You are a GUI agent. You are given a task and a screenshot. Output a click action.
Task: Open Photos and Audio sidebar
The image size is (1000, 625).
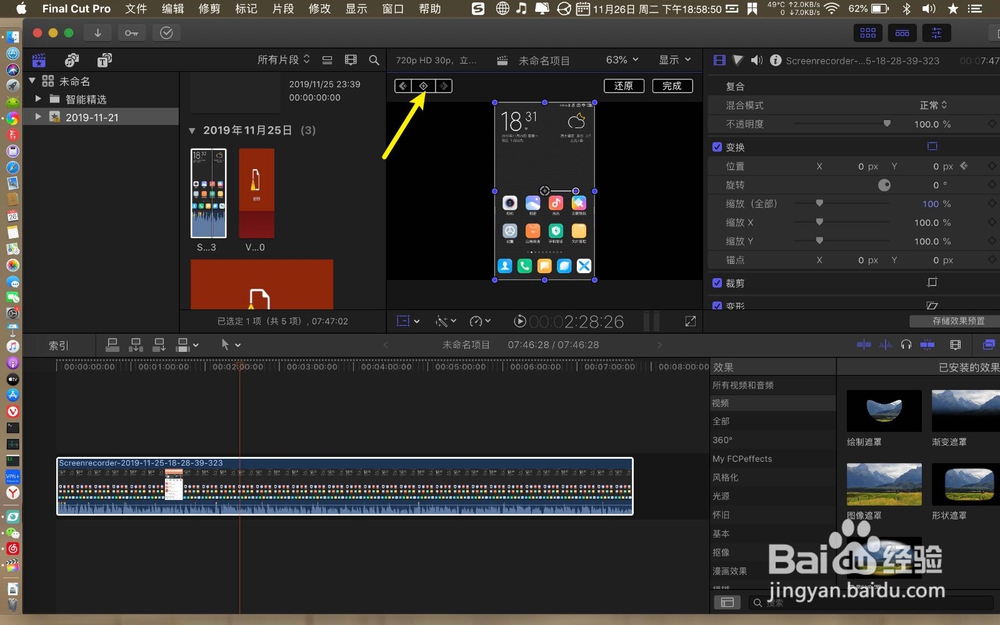click(x=71, y=60)
